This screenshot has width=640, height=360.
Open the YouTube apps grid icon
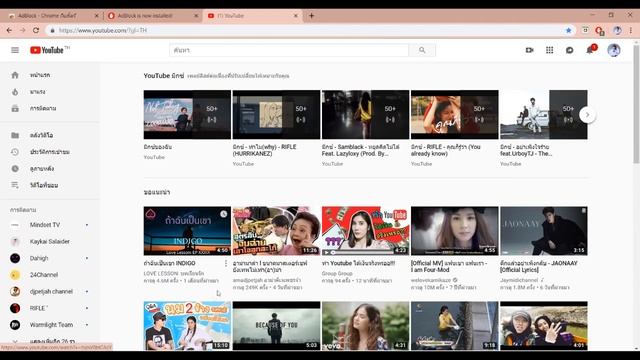coord(549,50)
